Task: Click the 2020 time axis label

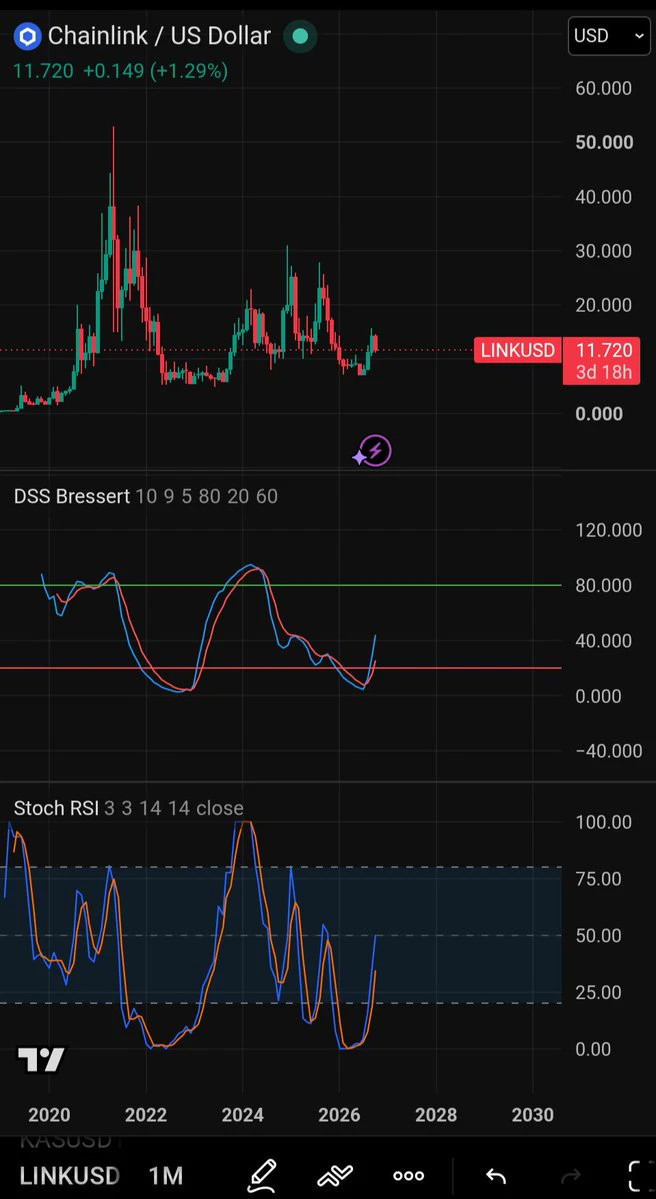Action: [49, 1114]
